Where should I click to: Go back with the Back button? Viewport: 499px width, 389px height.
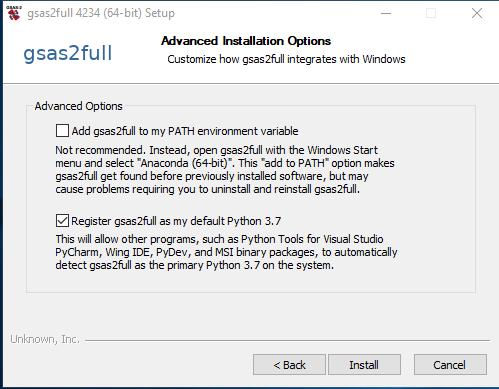pos(289,365)
